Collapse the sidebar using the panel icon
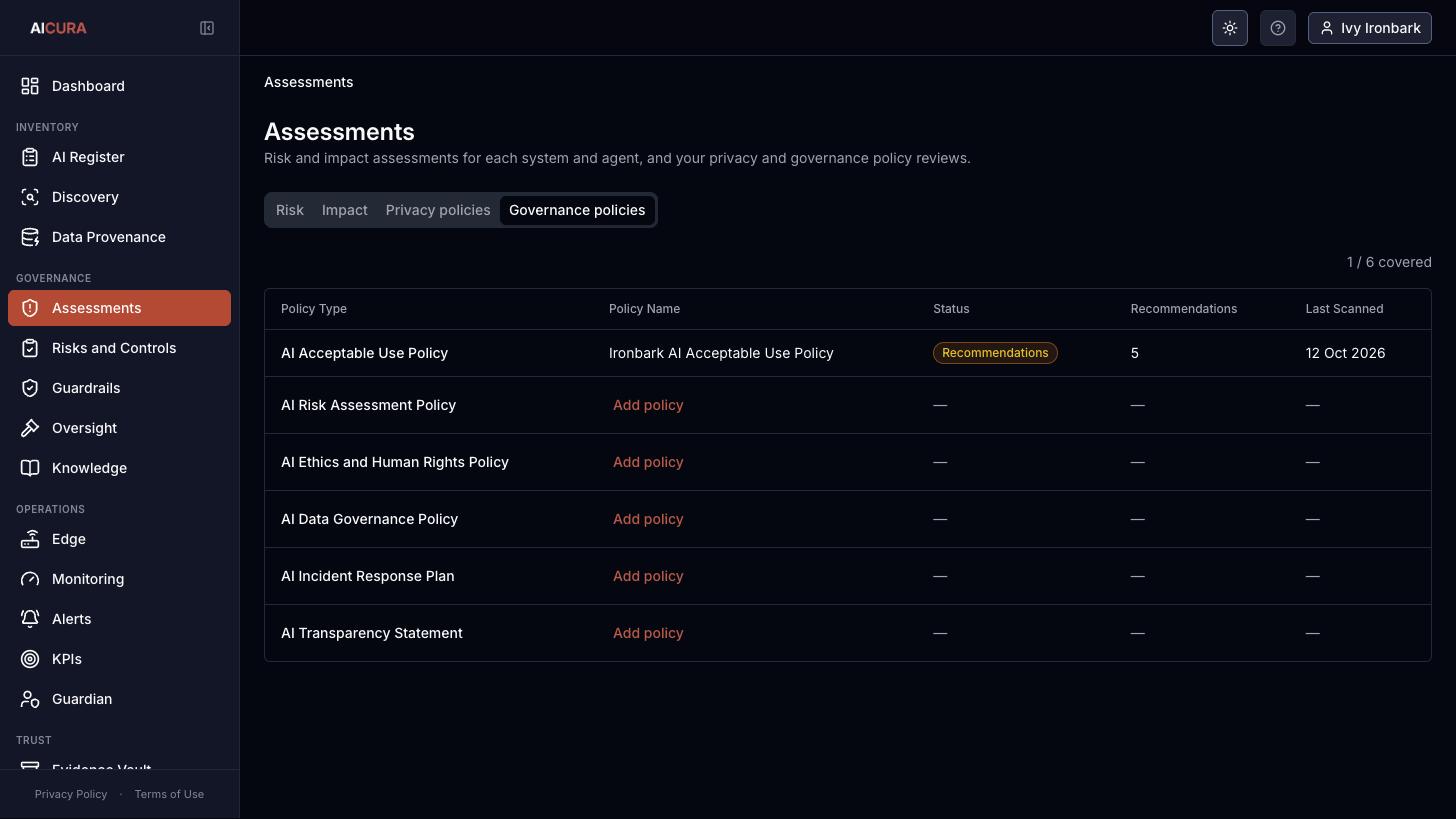Screen dimensions: 1456x819 (x=207, y=28)
